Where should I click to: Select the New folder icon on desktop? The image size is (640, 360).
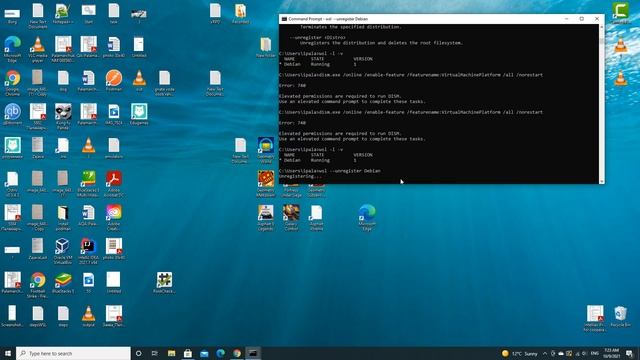point(266,47)
